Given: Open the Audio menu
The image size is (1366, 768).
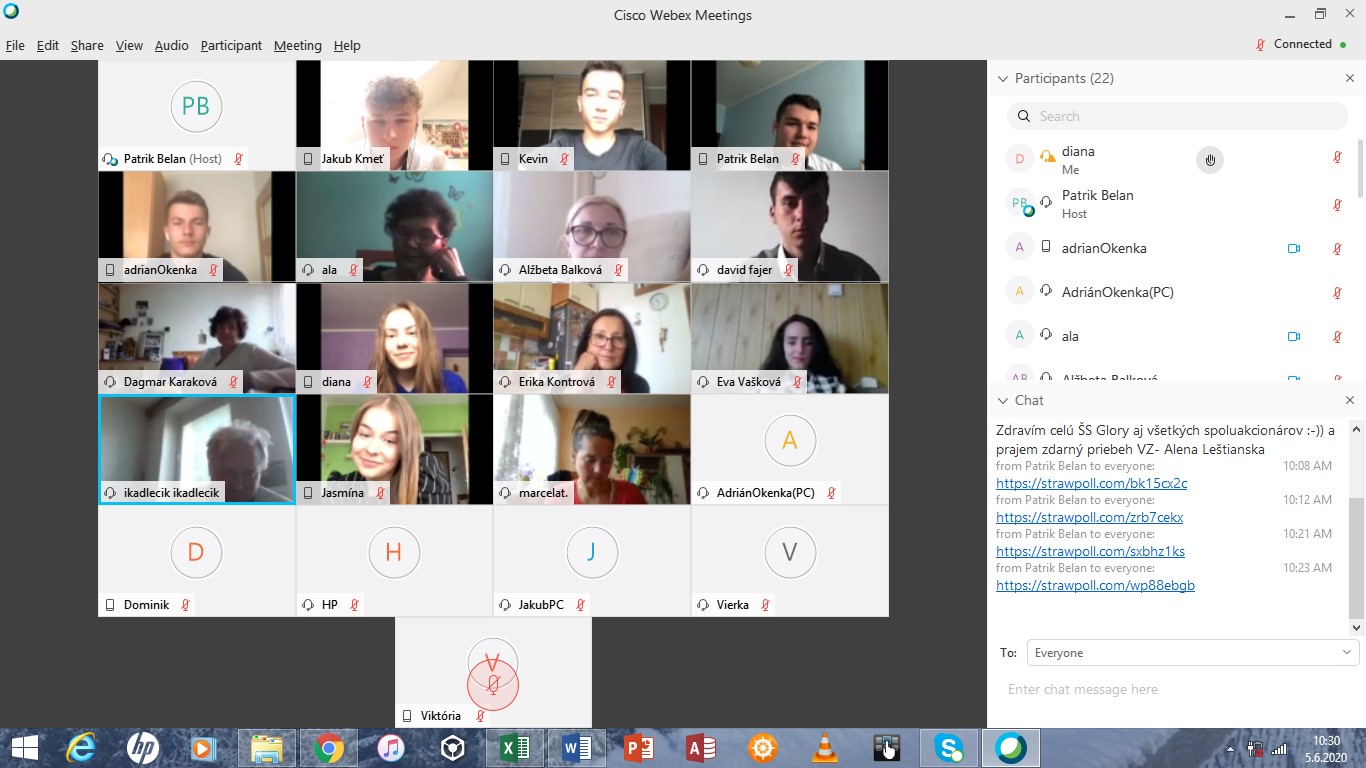Looking at the screenshot, I should click(x=172, y=45).
